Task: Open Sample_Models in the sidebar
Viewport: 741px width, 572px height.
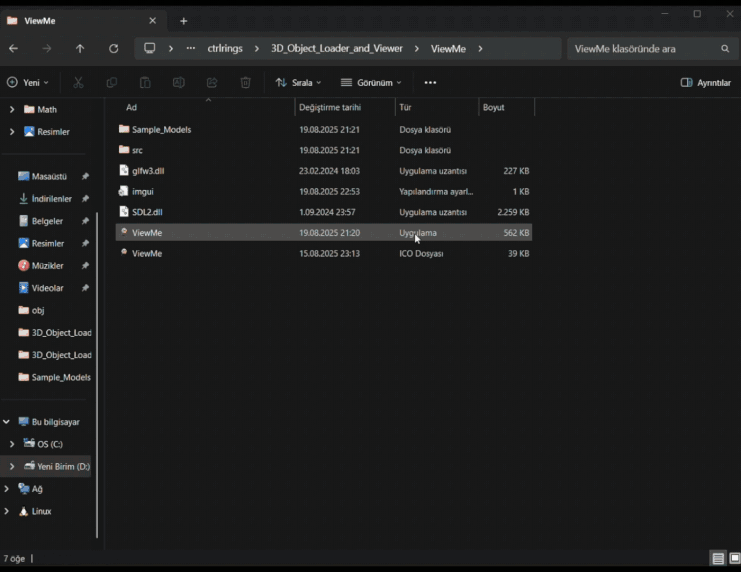Action: [x=61, y=377]
